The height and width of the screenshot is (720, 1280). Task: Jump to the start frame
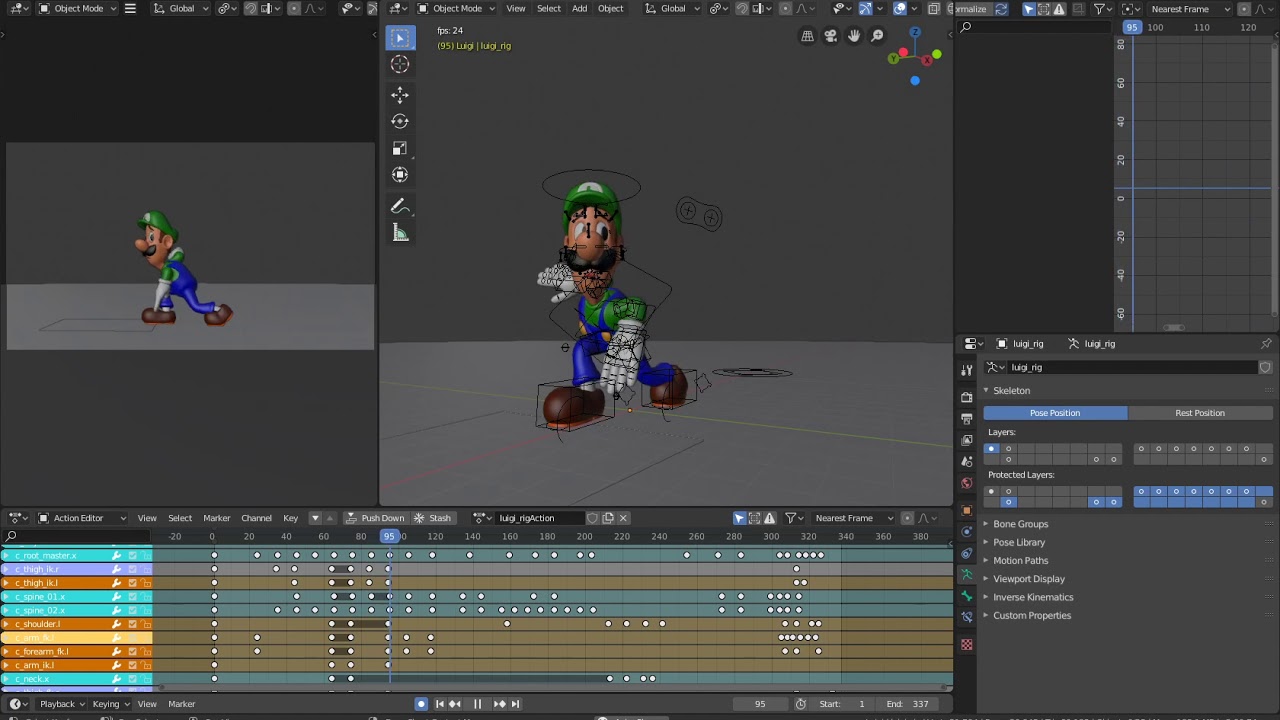click(439, 704)
